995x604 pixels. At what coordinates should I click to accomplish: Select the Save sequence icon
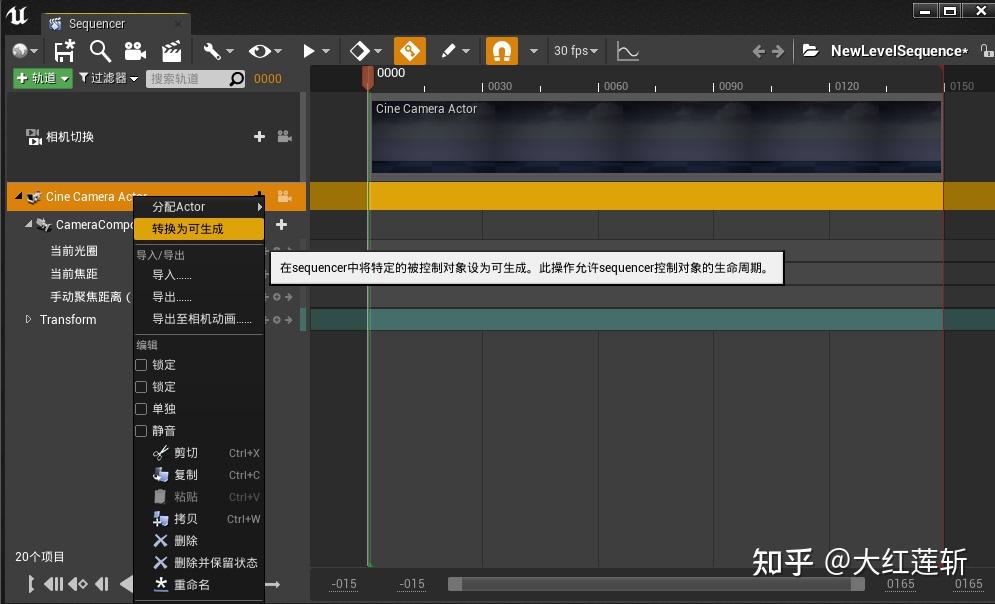coord(63,48)
